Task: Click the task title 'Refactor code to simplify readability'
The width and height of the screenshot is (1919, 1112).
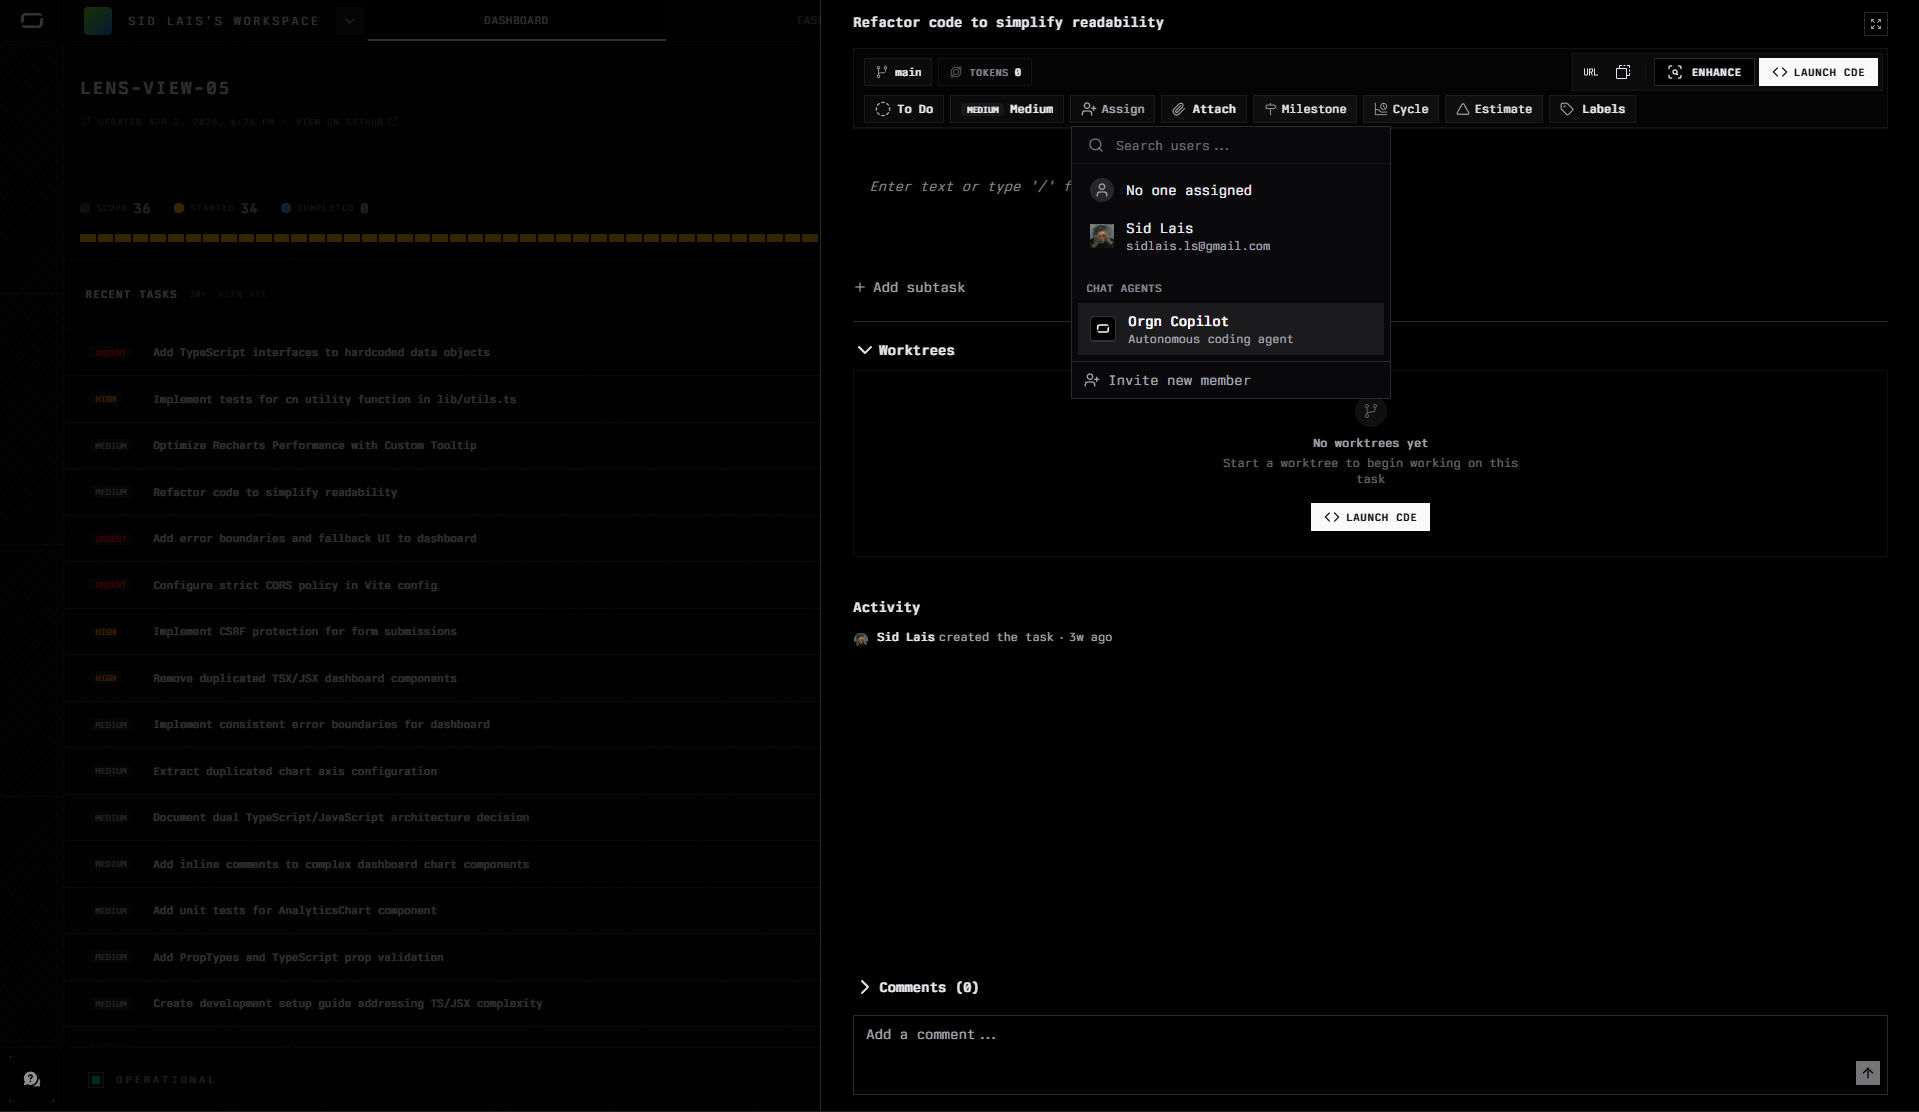Action: coord(1008,22)
